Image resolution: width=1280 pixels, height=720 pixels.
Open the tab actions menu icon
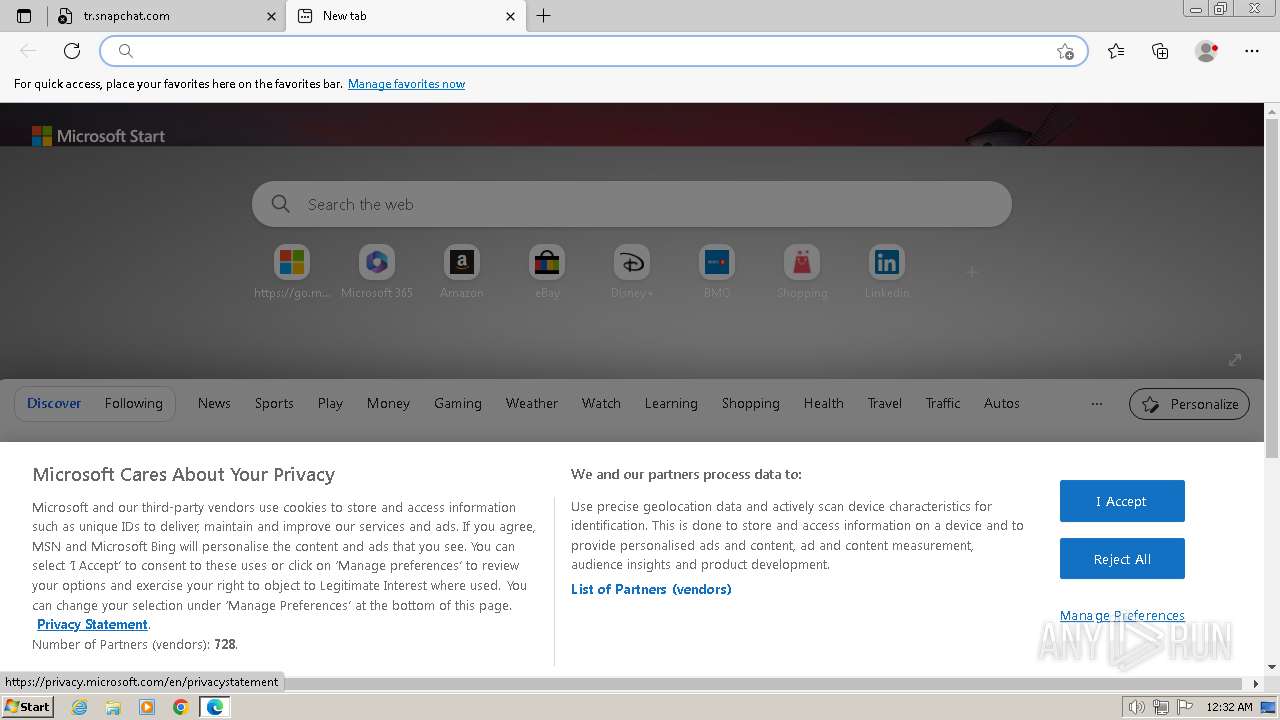24,16
